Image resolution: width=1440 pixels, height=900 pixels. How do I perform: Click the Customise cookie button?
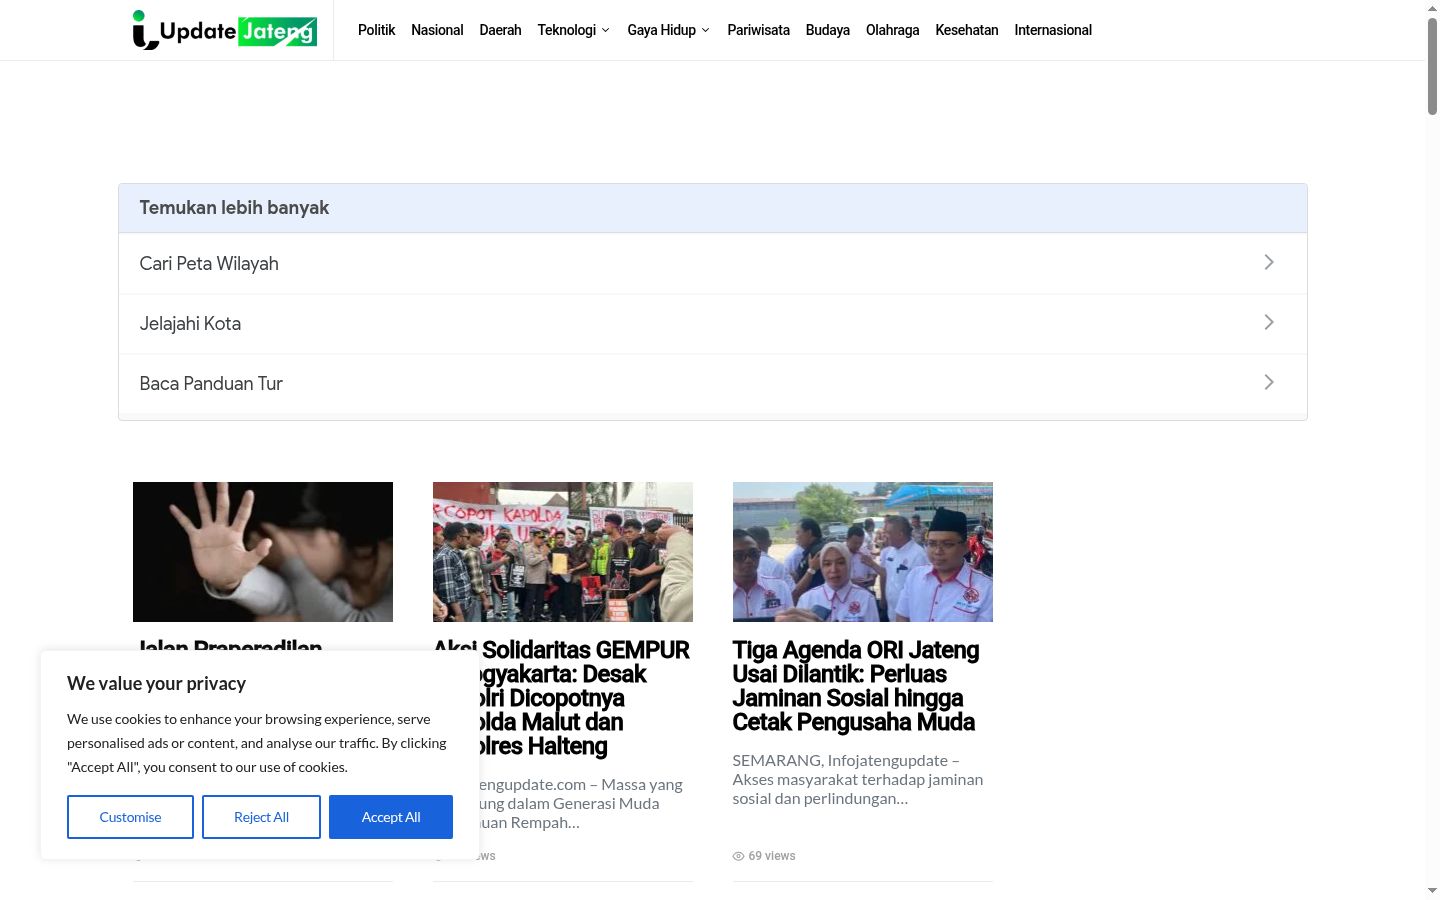point(130,817)
